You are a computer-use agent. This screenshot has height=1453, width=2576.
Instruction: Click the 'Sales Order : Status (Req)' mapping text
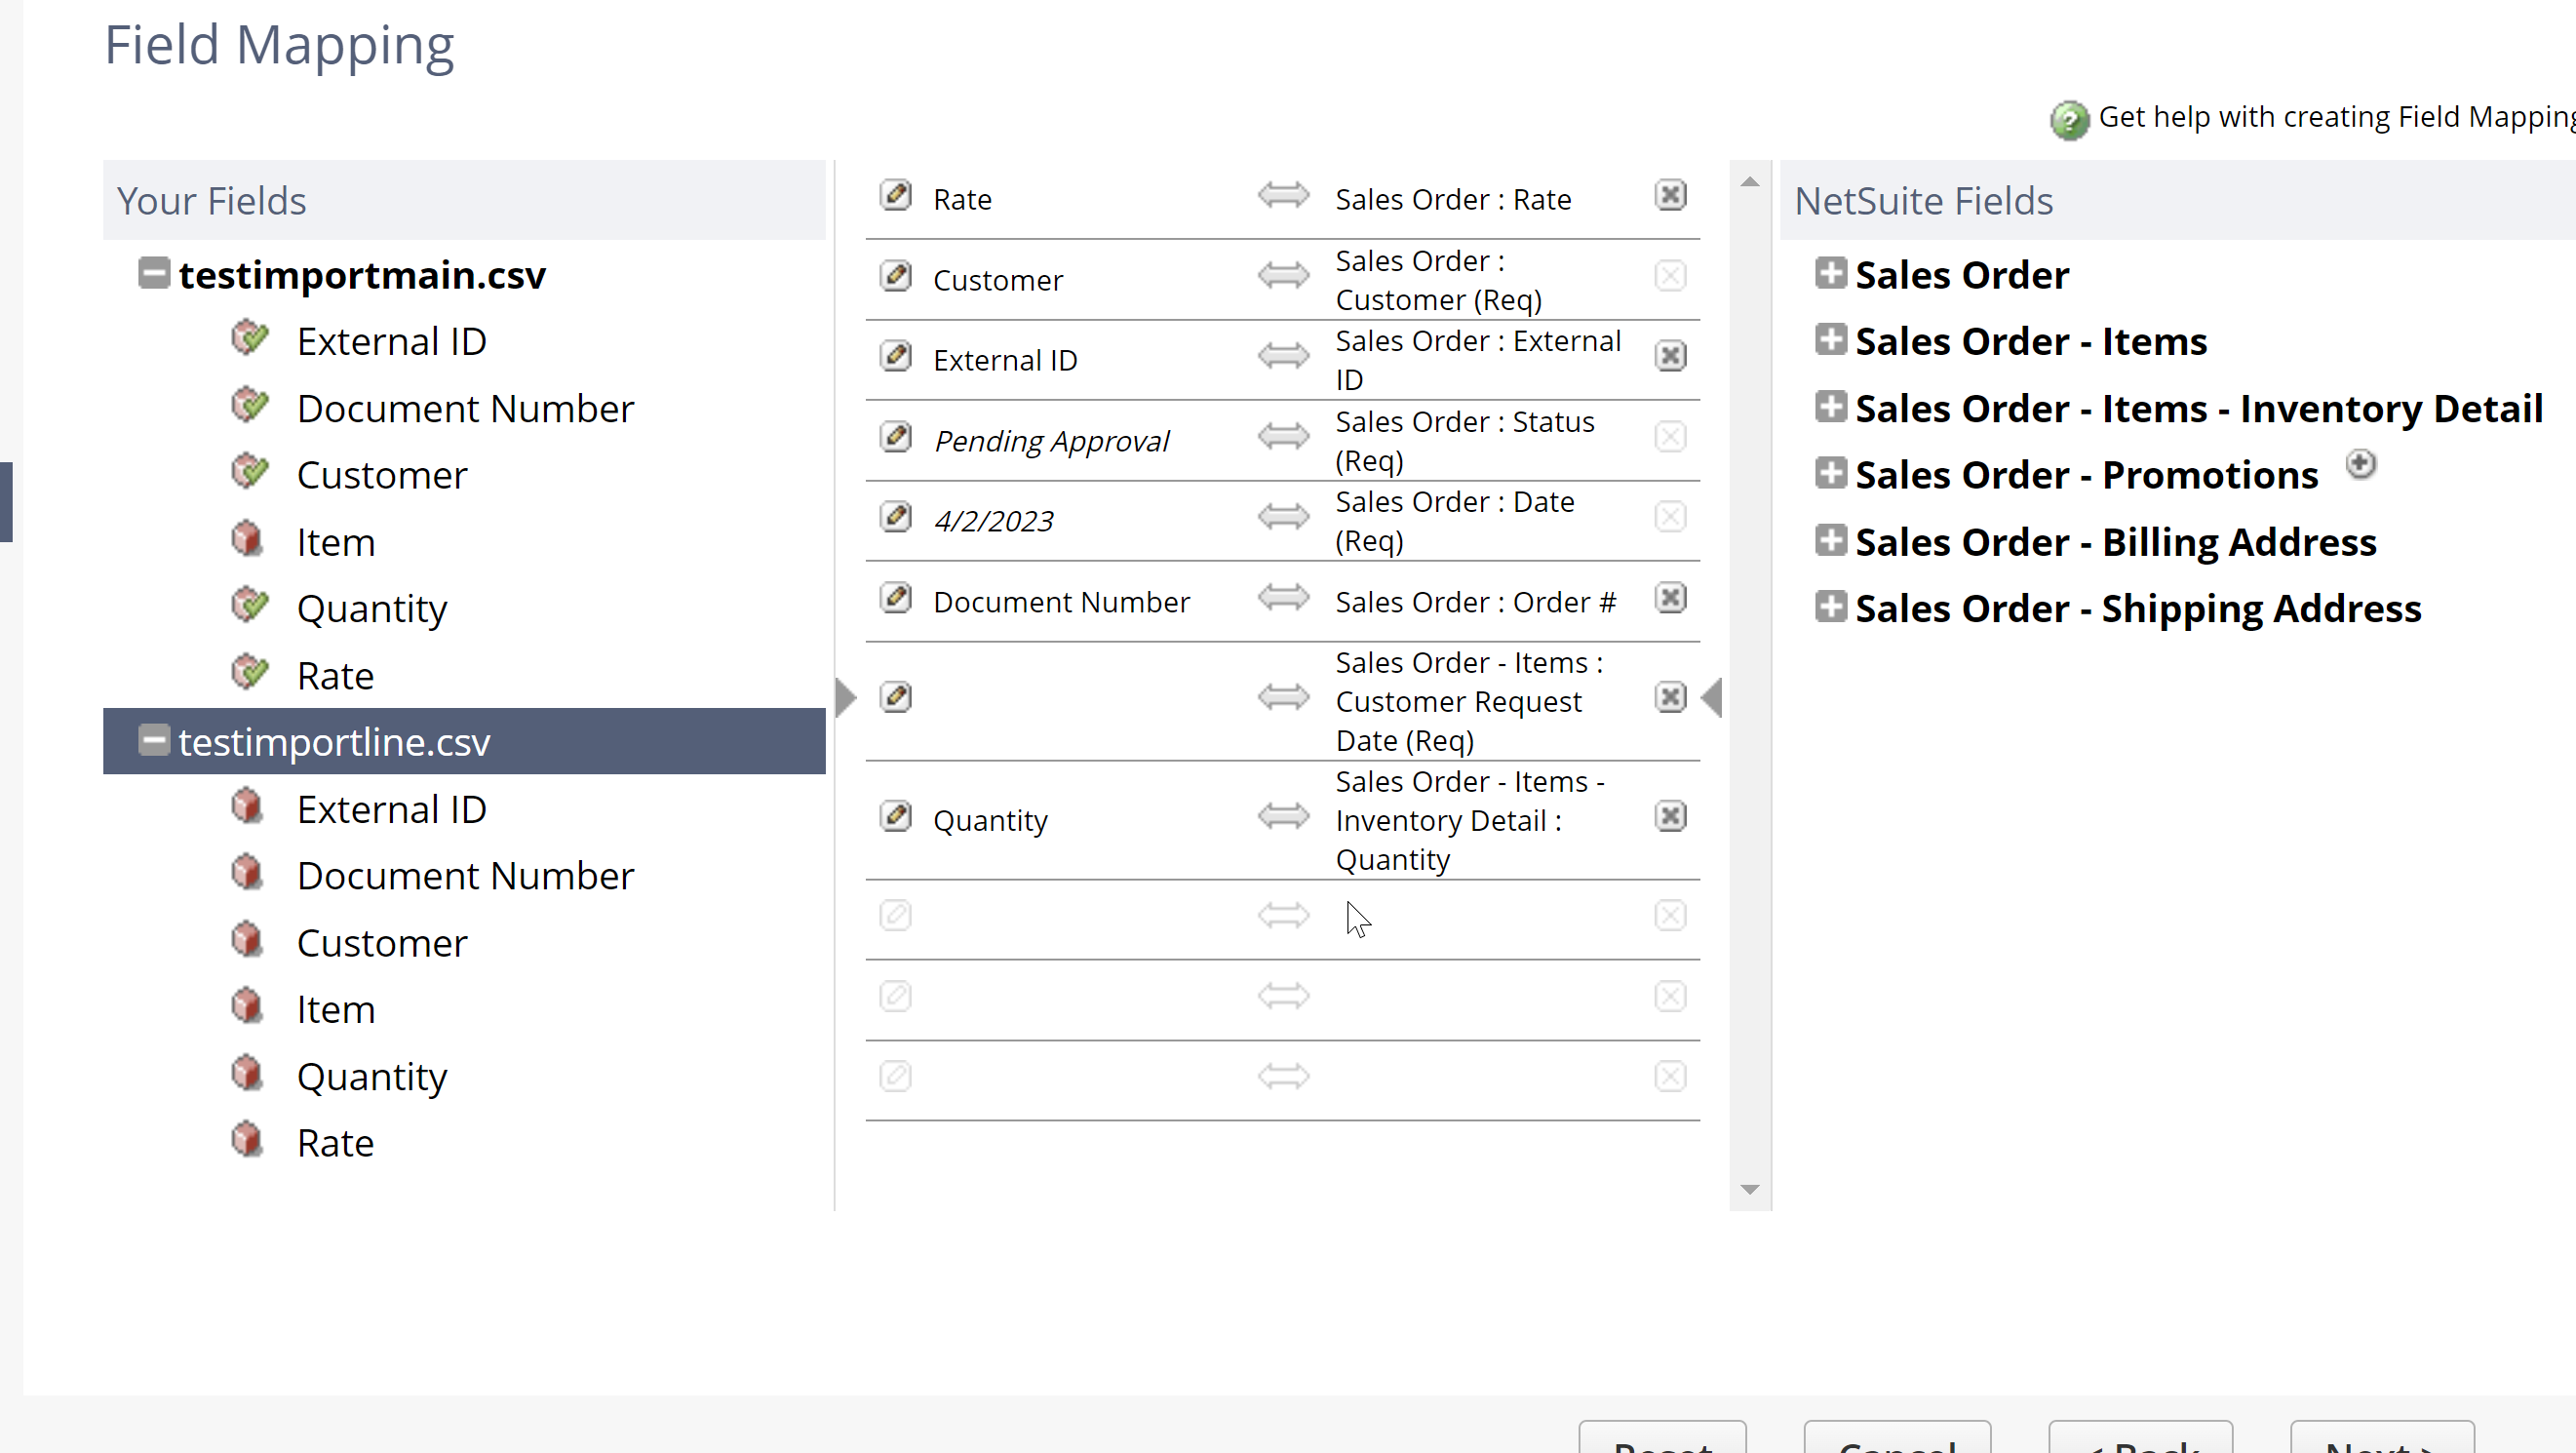[1464, 441]
